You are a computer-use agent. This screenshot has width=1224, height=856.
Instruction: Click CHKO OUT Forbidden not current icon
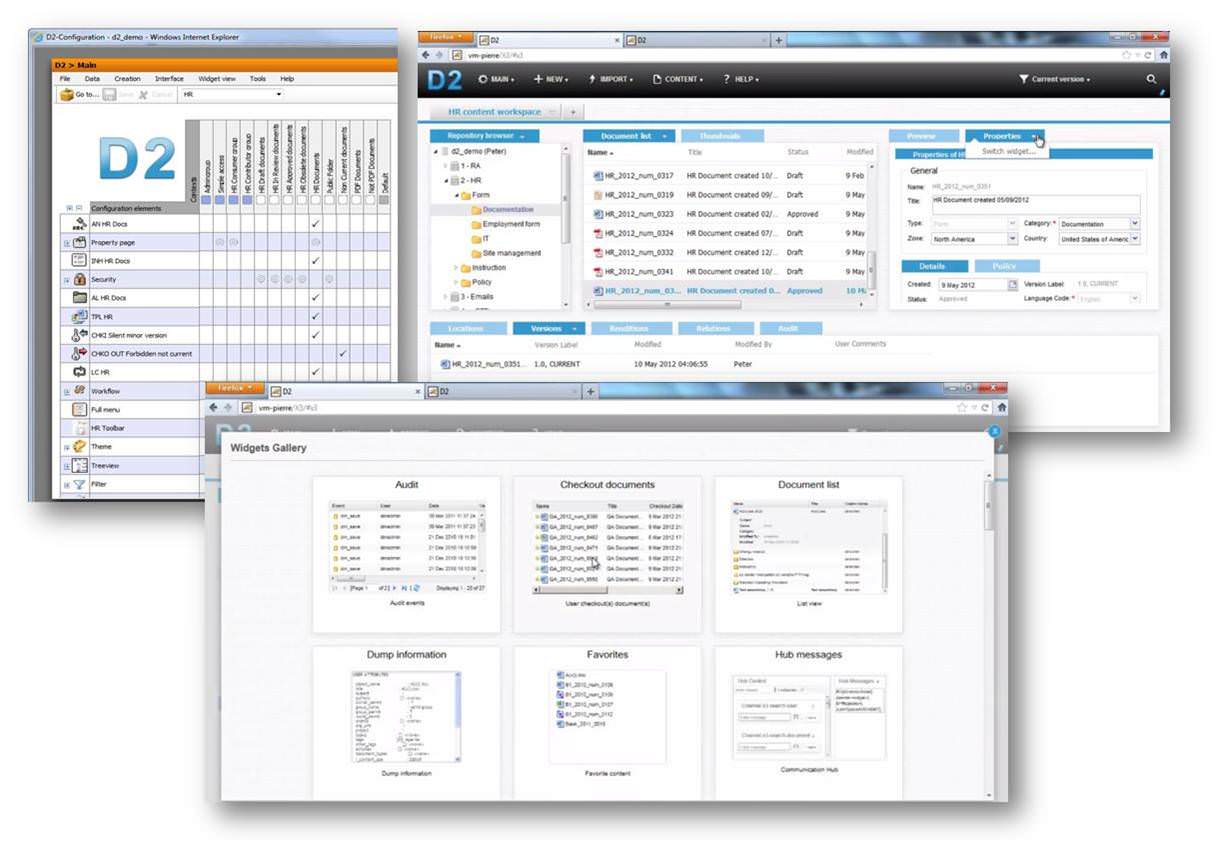(79, 354)
